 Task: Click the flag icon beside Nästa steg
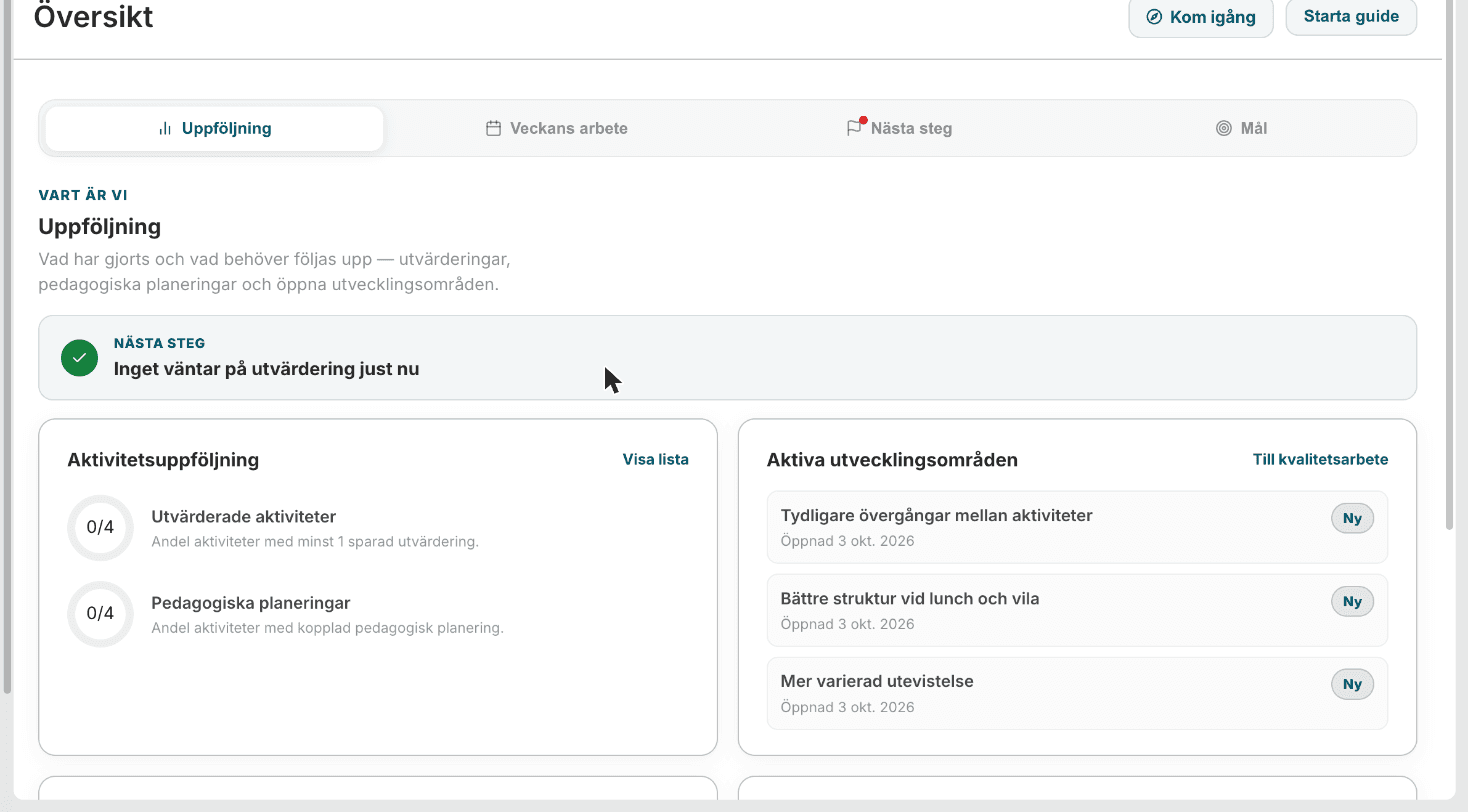click(x=854, y=128)
